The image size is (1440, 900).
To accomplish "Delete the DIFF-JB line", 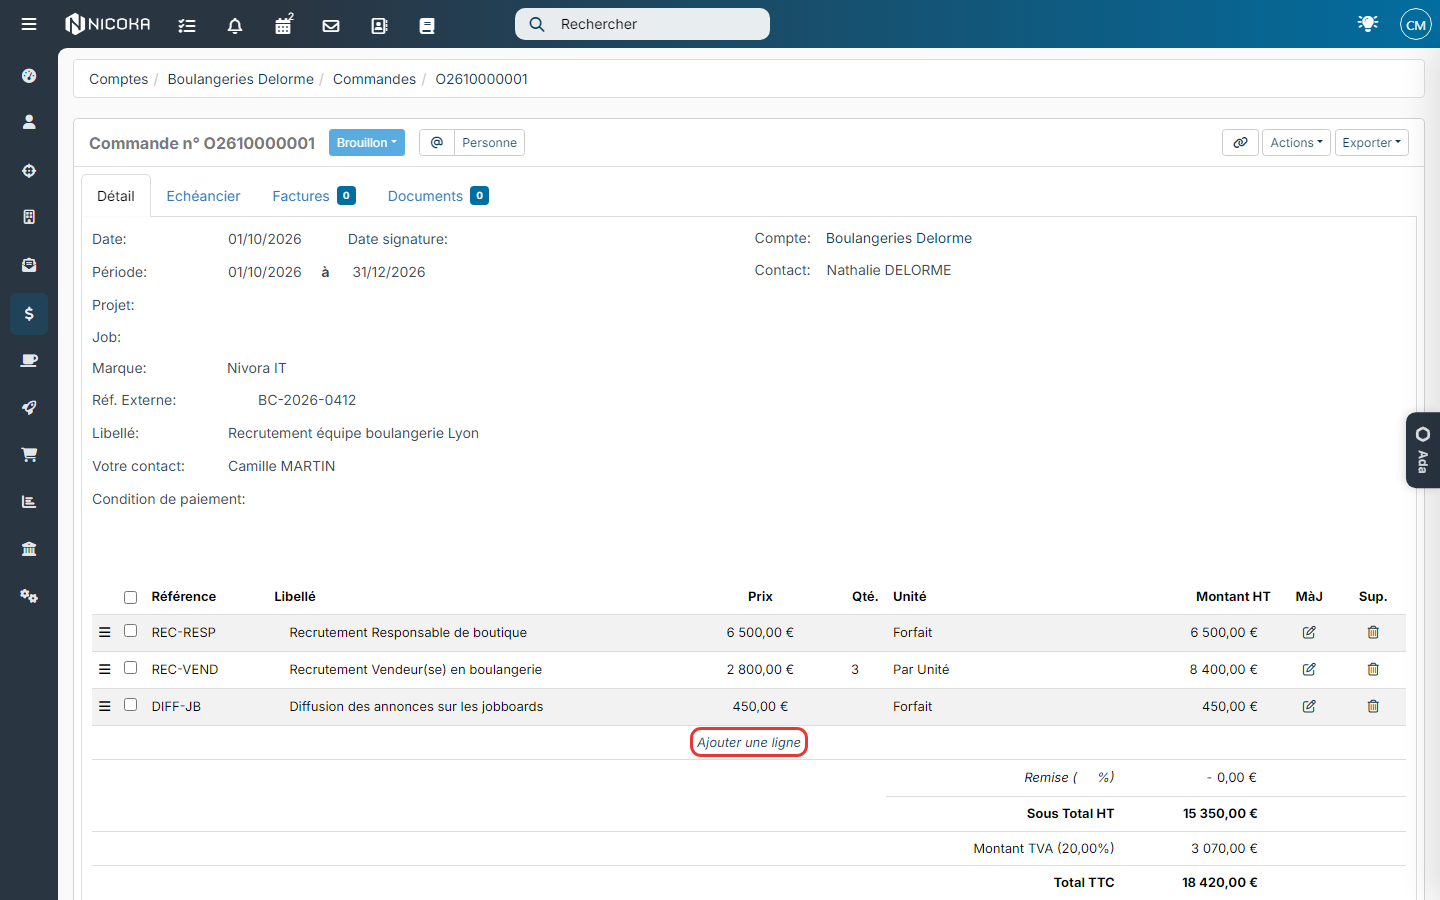I will click(1373, 706).
